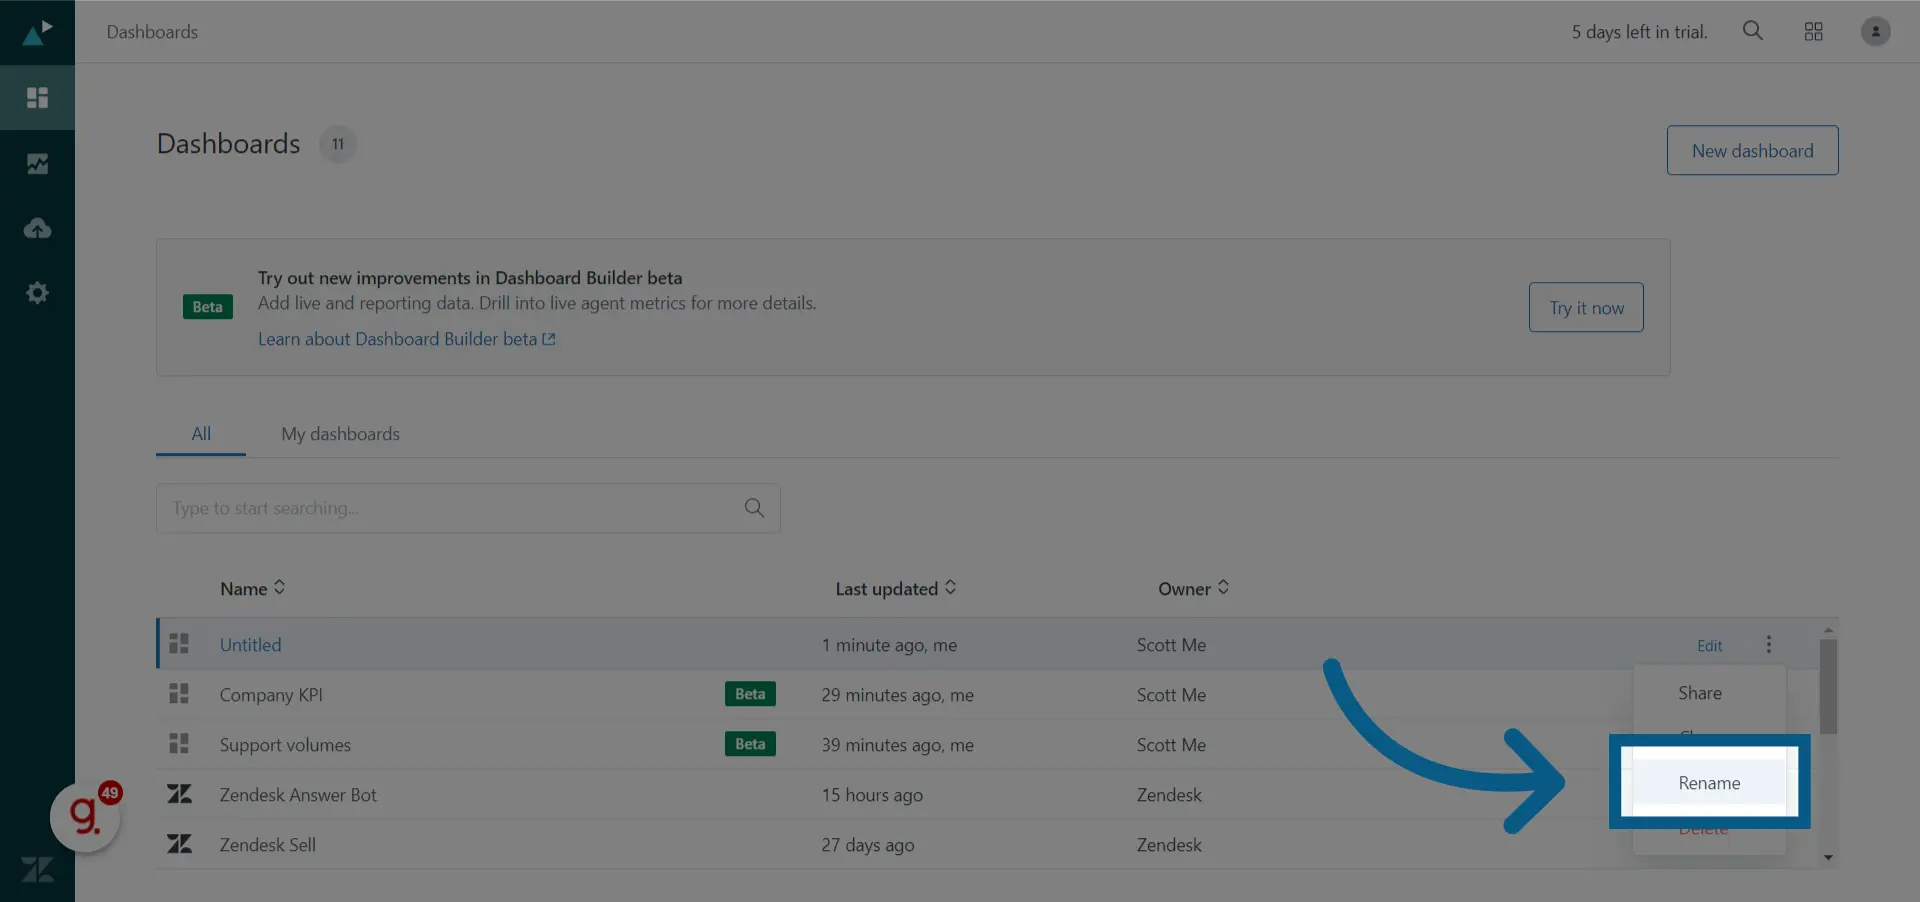Open the user profile avatar
1920x902 pixels.
pos(1875,32)
